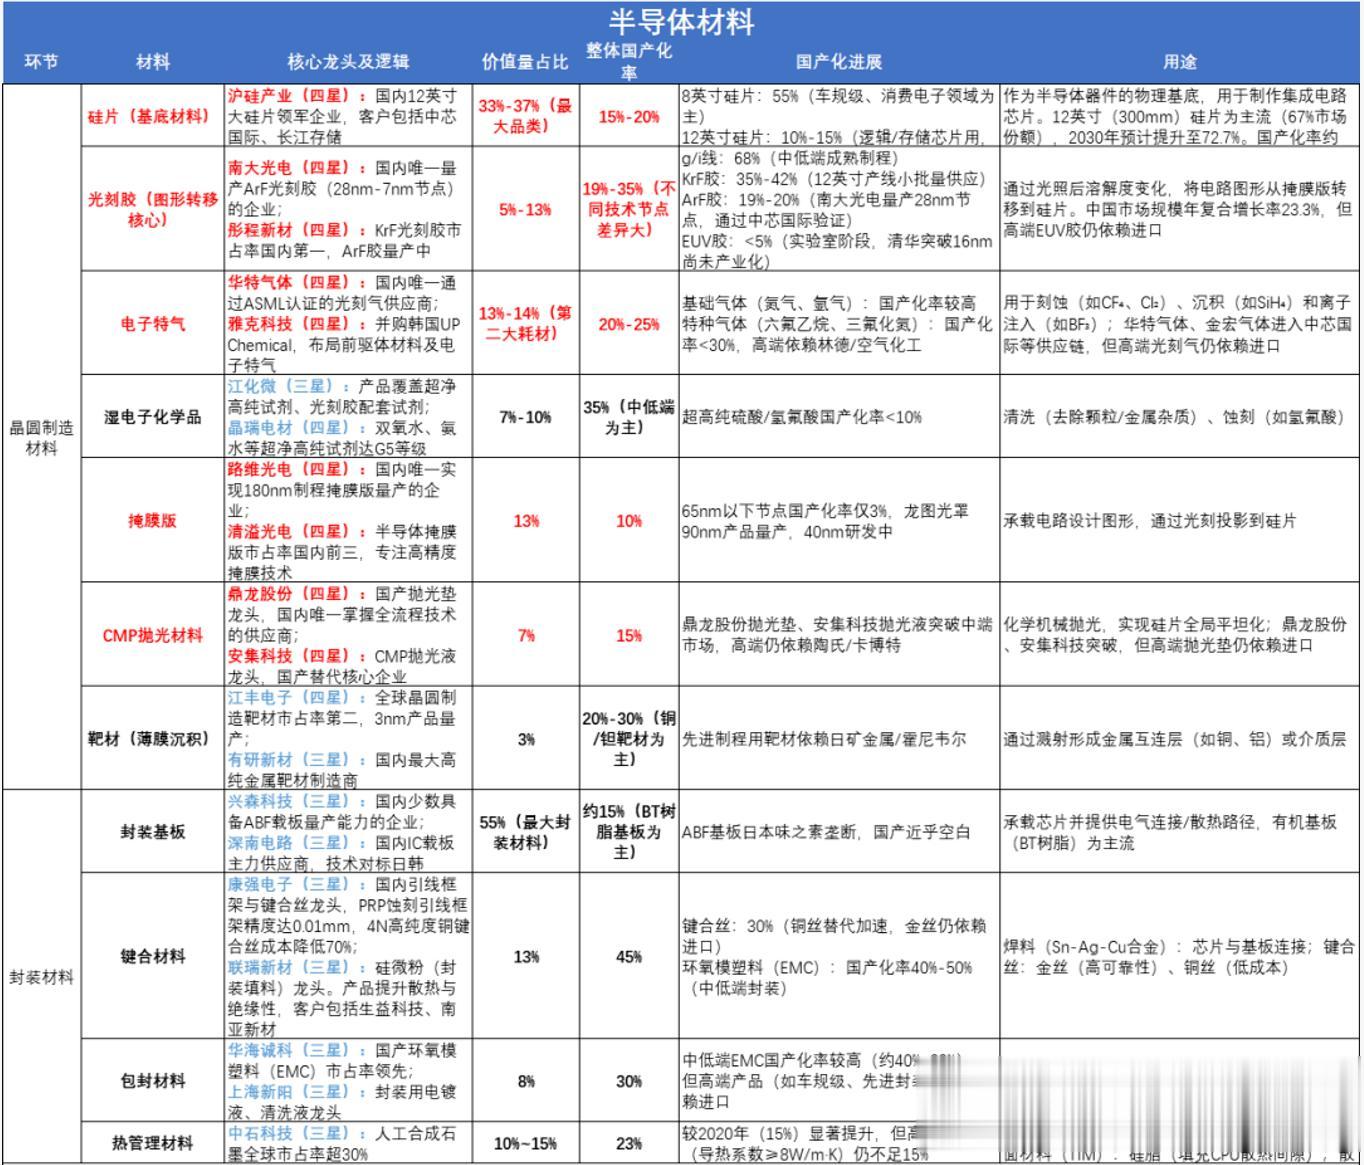Select the 环节 column header
1364x1165 pixels.
(41, 62)
